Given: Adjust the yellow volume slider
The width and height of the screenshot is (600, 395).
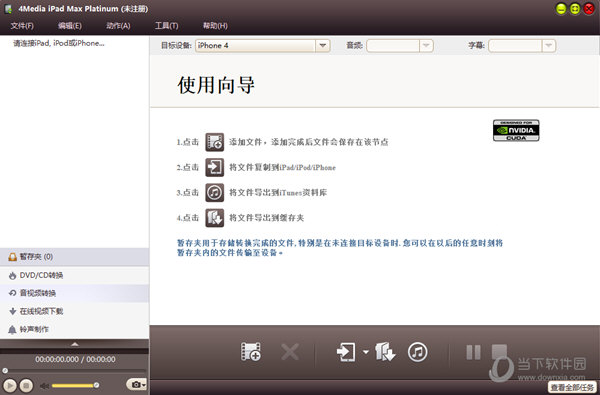Looking at the screenshot, I should [x=75, y=385].
